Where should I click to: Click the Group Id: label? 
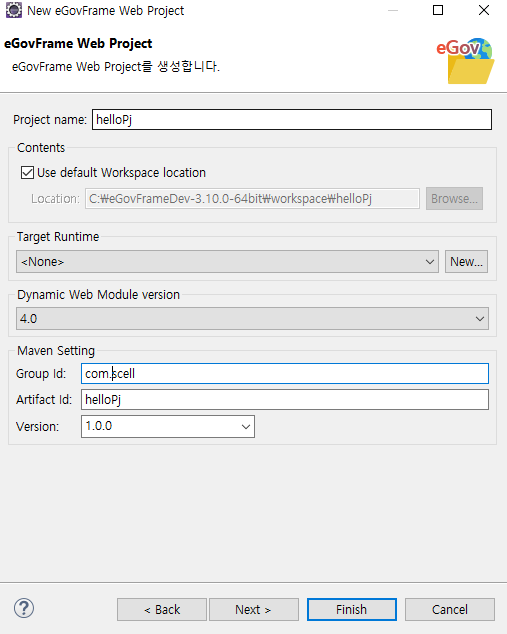click(41, 374)
